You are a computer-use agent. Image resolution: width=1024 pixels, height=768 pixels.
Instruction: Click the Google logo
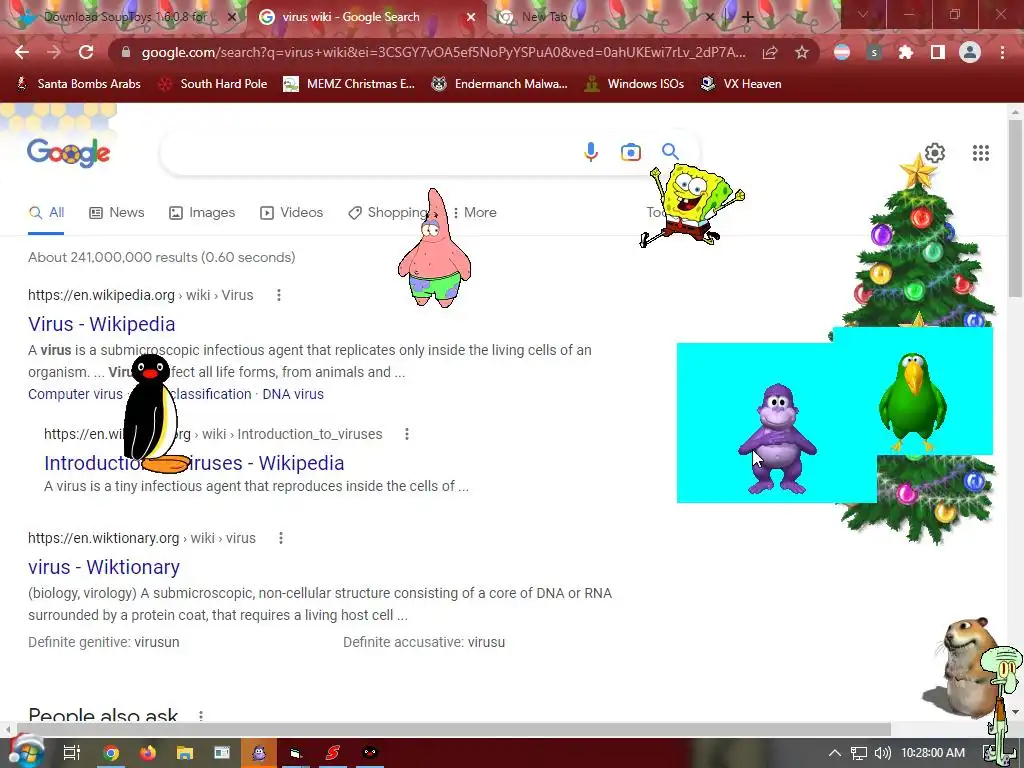click(69, 153)
